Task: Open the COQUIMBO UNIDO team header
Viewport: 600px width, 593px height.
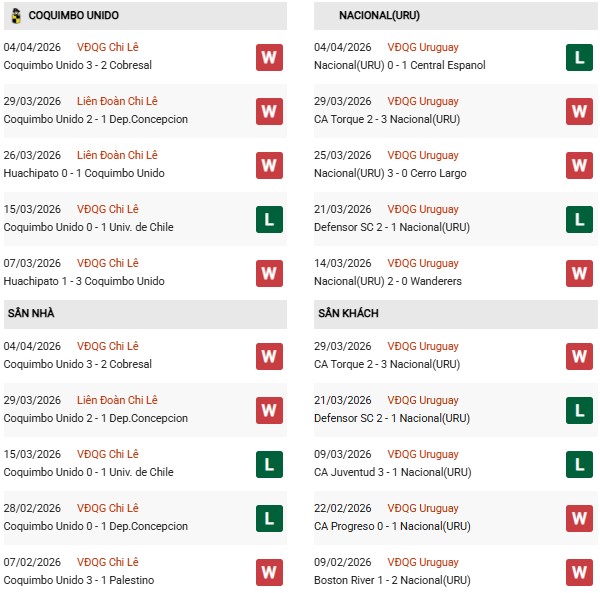Action: [74, 15]
